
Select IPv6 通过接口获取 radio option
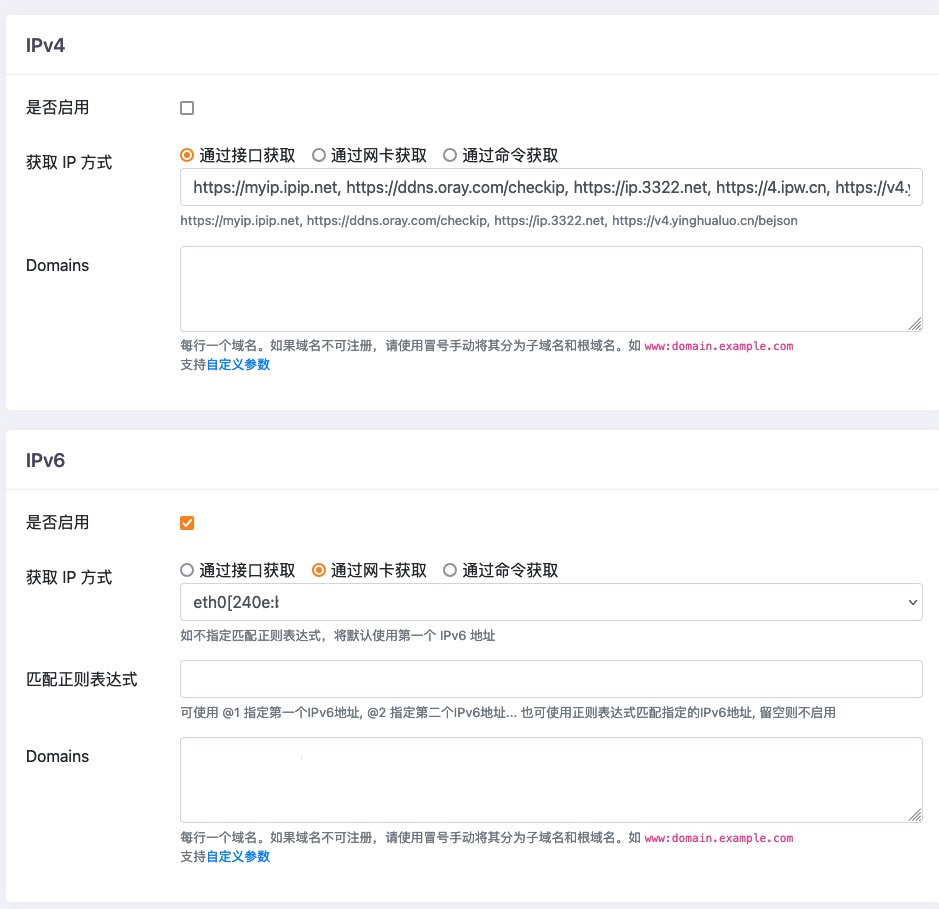pos(187,570)
